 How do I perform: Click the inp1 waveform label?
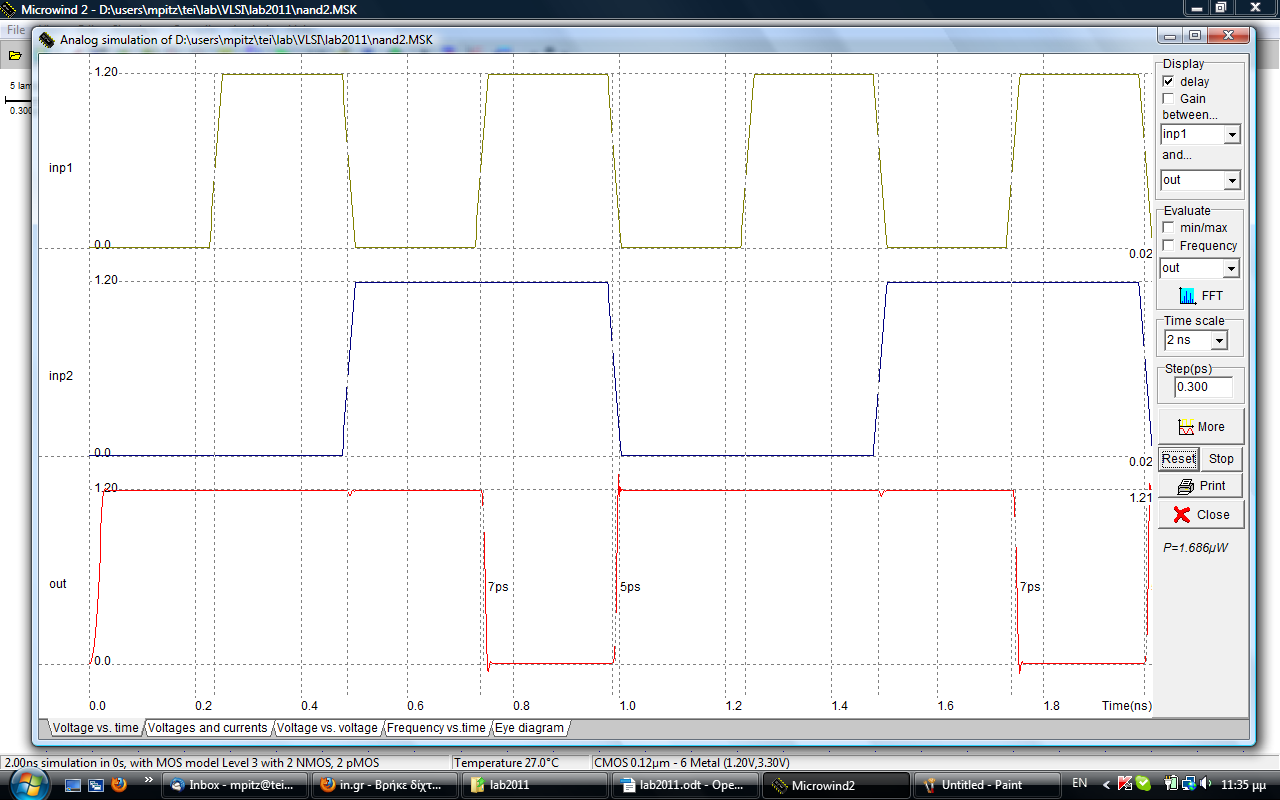pos(60,168)
